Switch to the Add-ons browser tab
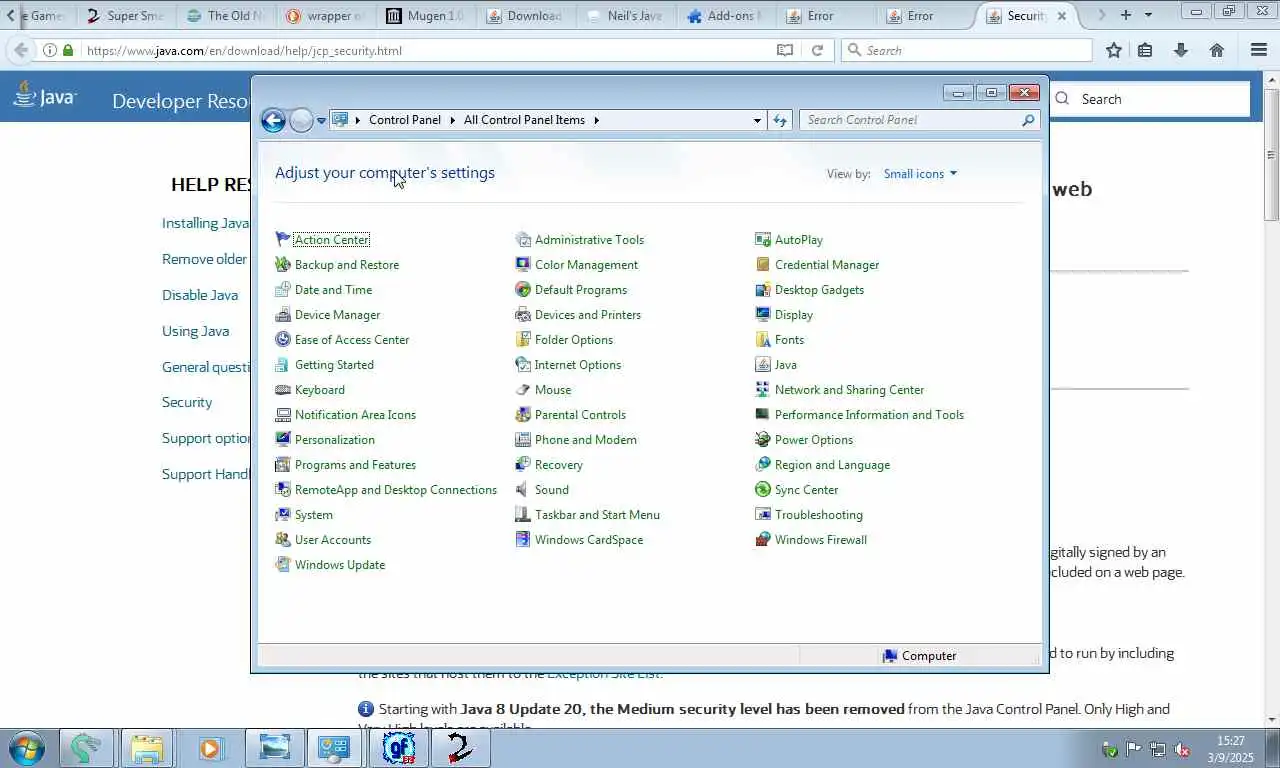Screen dimensions: 1280x768 pos(724,16)
